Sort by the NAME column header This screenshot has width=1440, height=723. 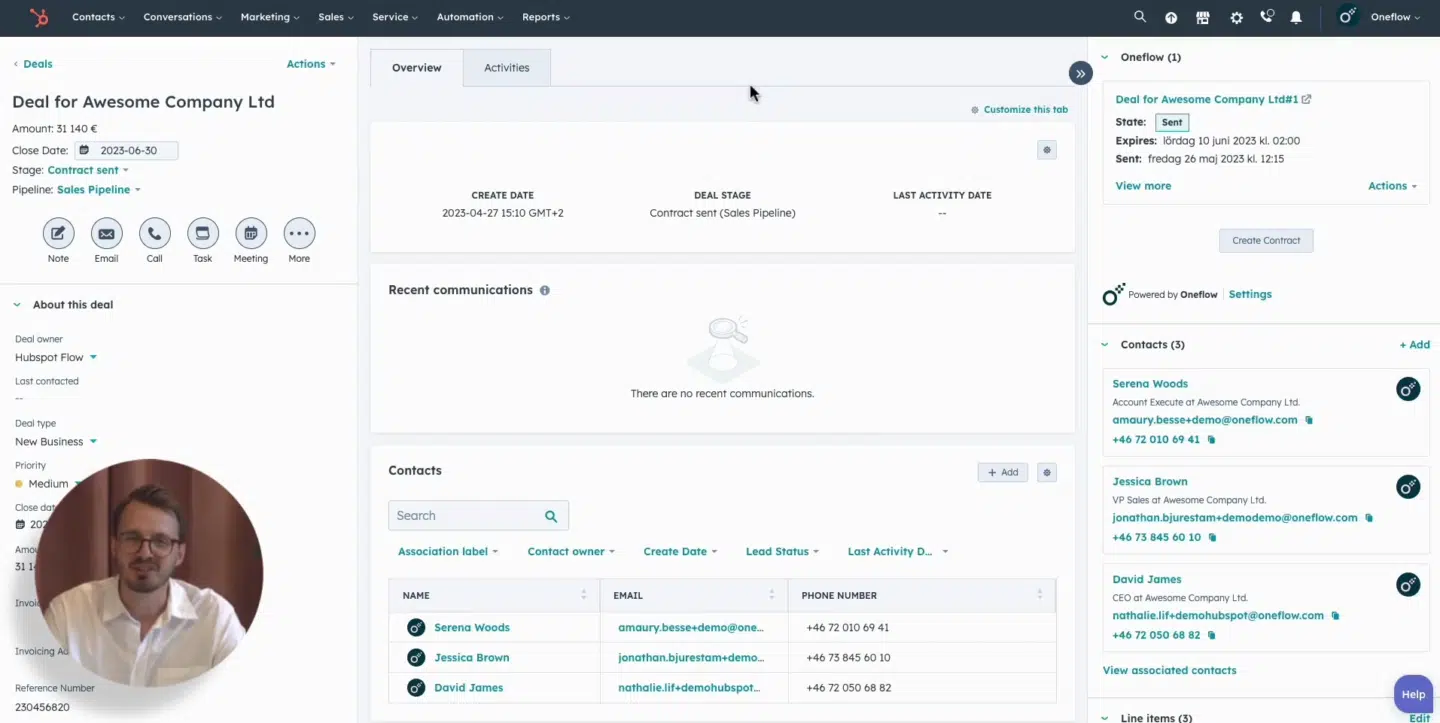(495, 595)
